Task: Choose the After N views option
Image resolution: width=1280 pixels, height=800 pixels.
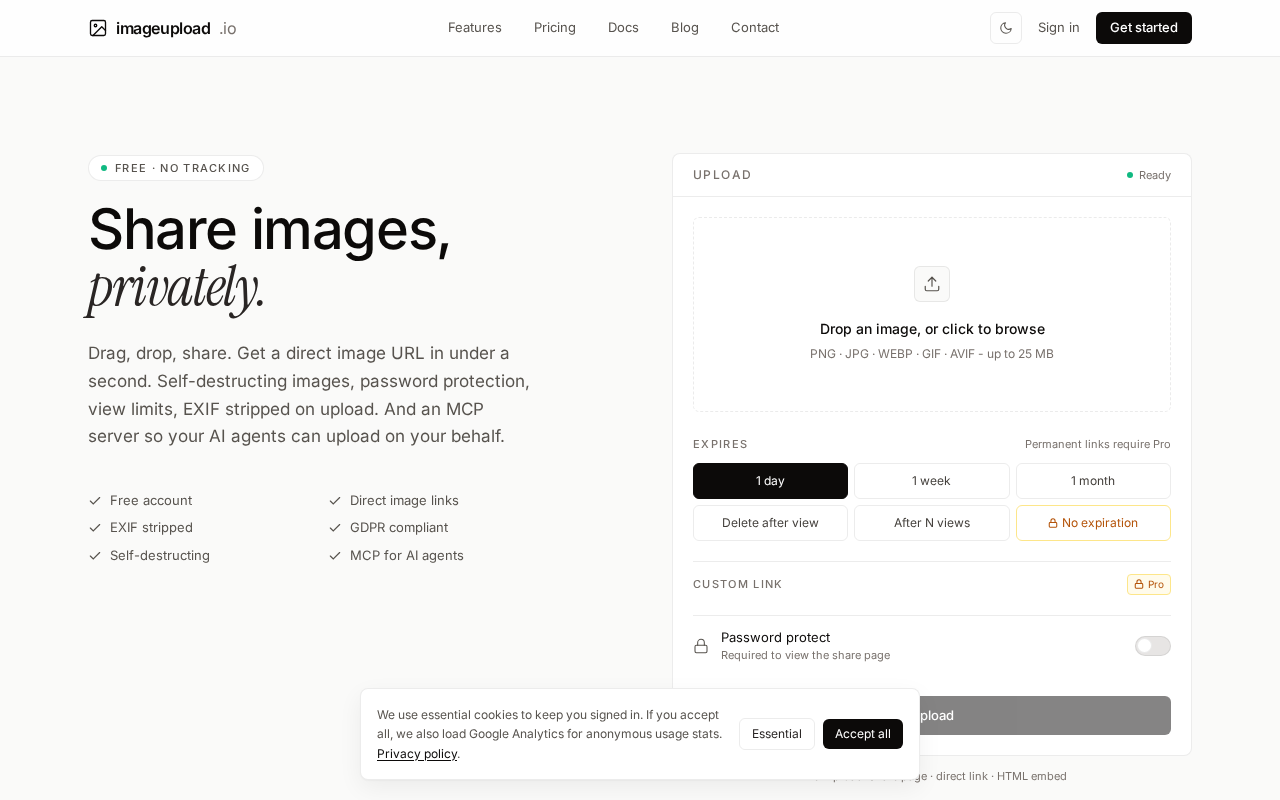Action: click(x=932, y=523)
